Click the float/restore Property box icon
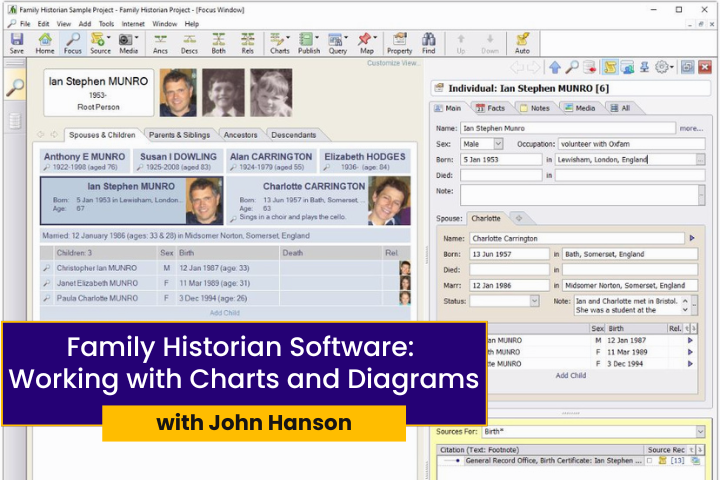Viewport: 720px width, 480px height. (687, 68)
